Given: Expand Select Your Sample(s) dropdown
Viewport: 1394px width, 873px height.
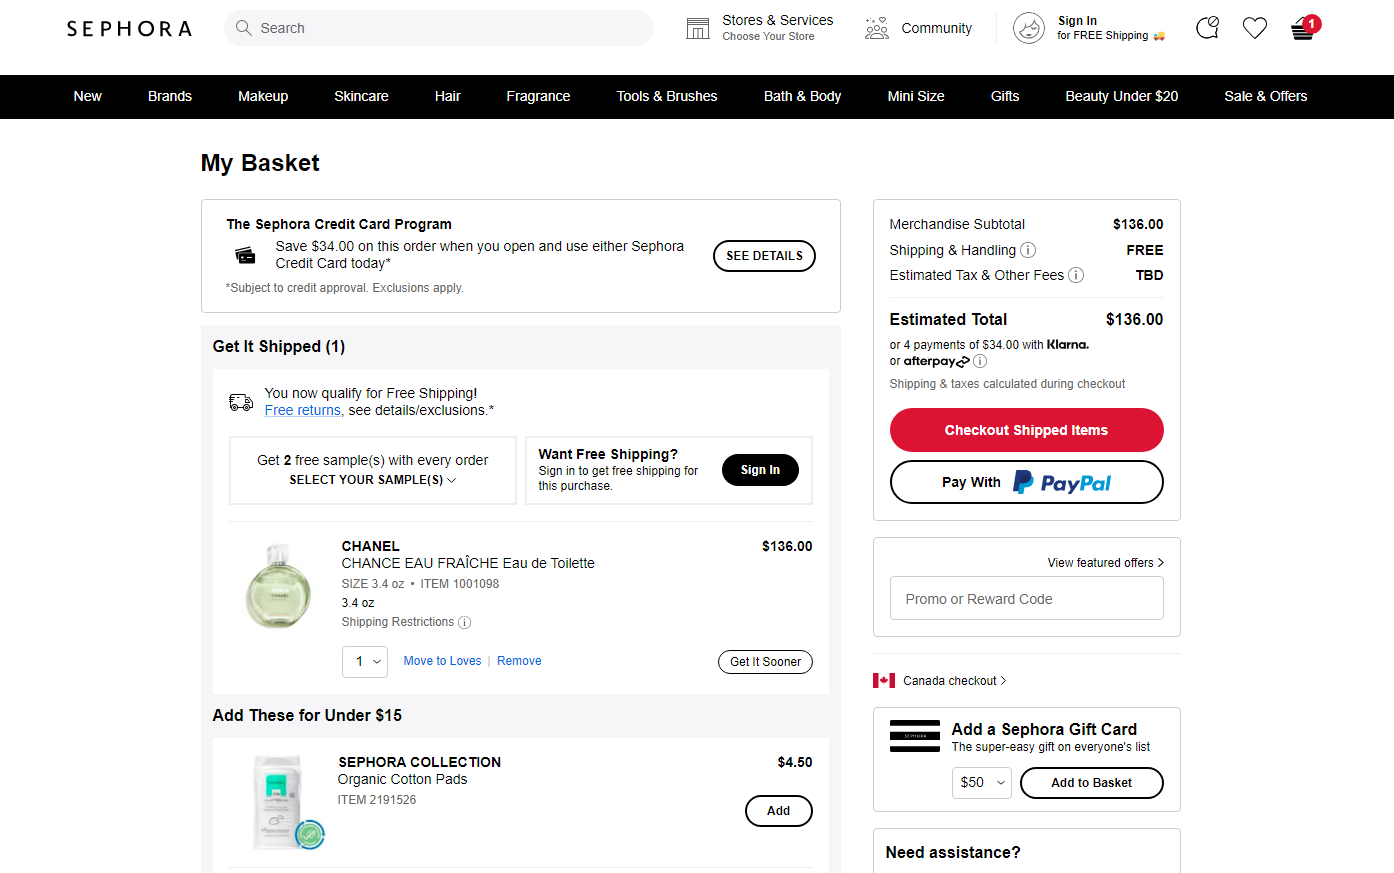Looking at the screenshot, I should tap(373, 480).
